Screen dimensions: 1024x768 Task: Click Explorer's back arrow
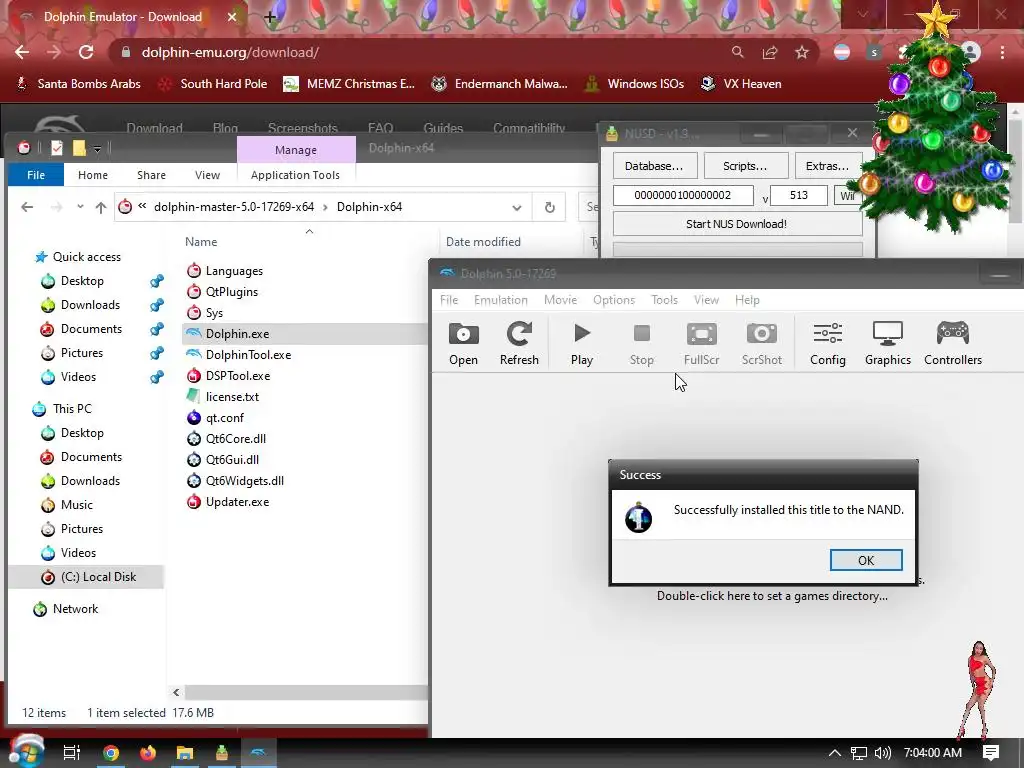pos(27,207)
